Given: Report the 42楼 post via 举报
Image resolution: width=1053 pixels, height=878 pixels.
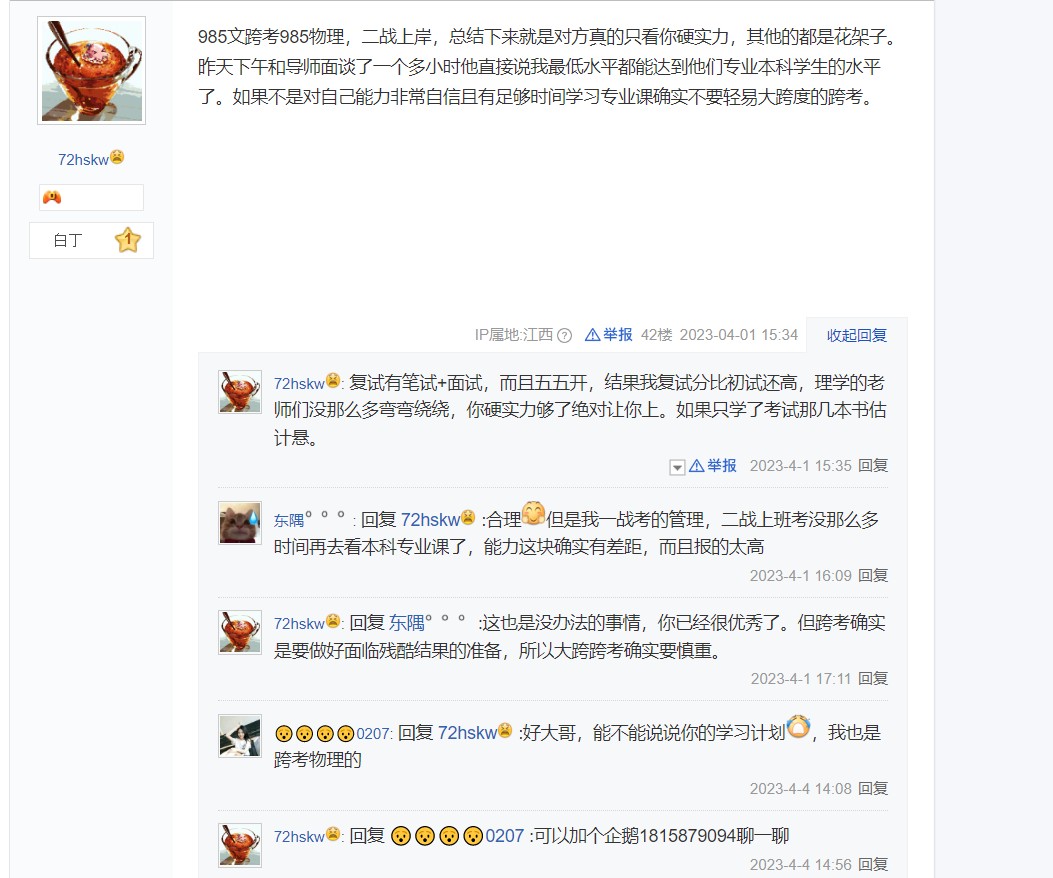Looking at the screenshot, I should coord(609,335).
